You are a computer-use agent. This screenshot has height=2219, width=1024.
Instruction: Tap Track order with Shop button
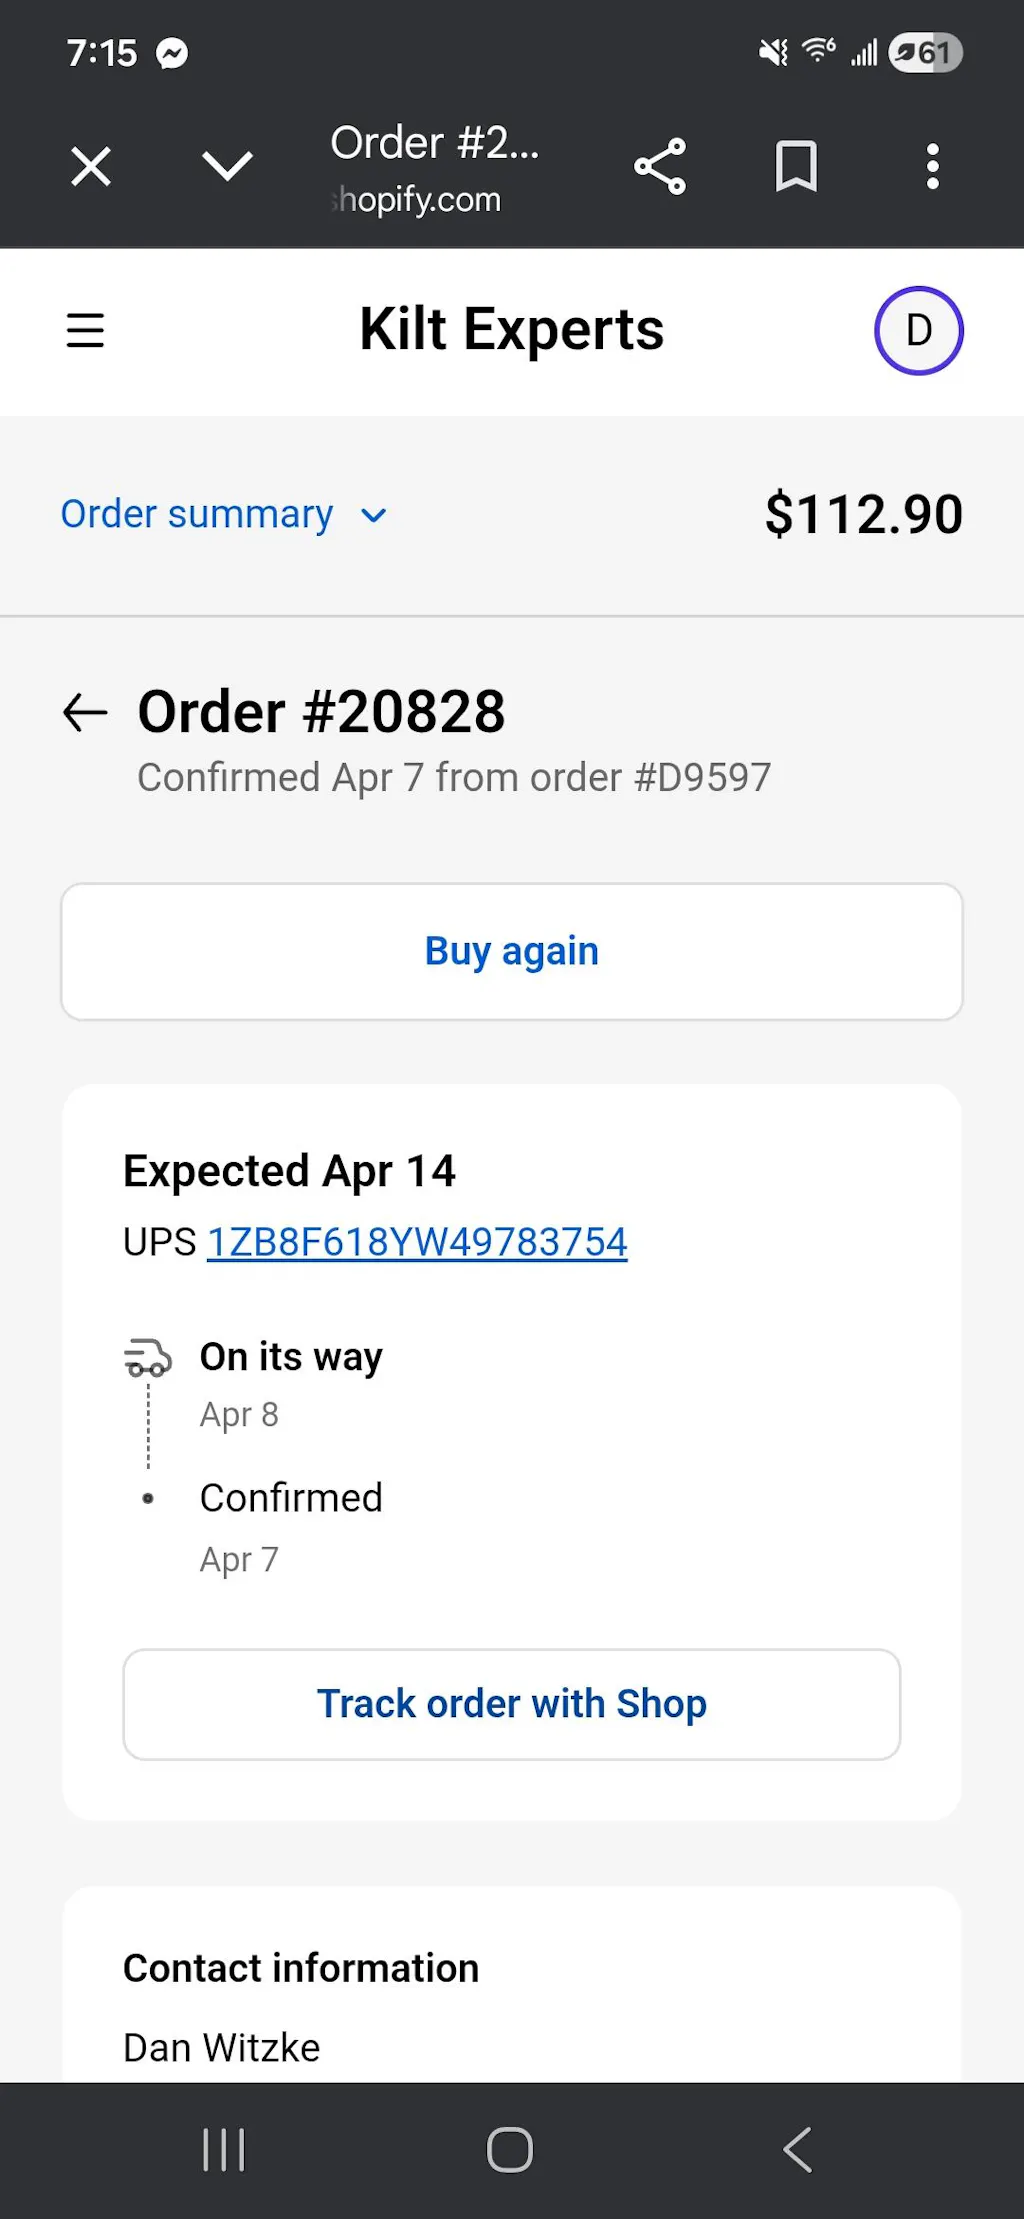(511, 1704)
